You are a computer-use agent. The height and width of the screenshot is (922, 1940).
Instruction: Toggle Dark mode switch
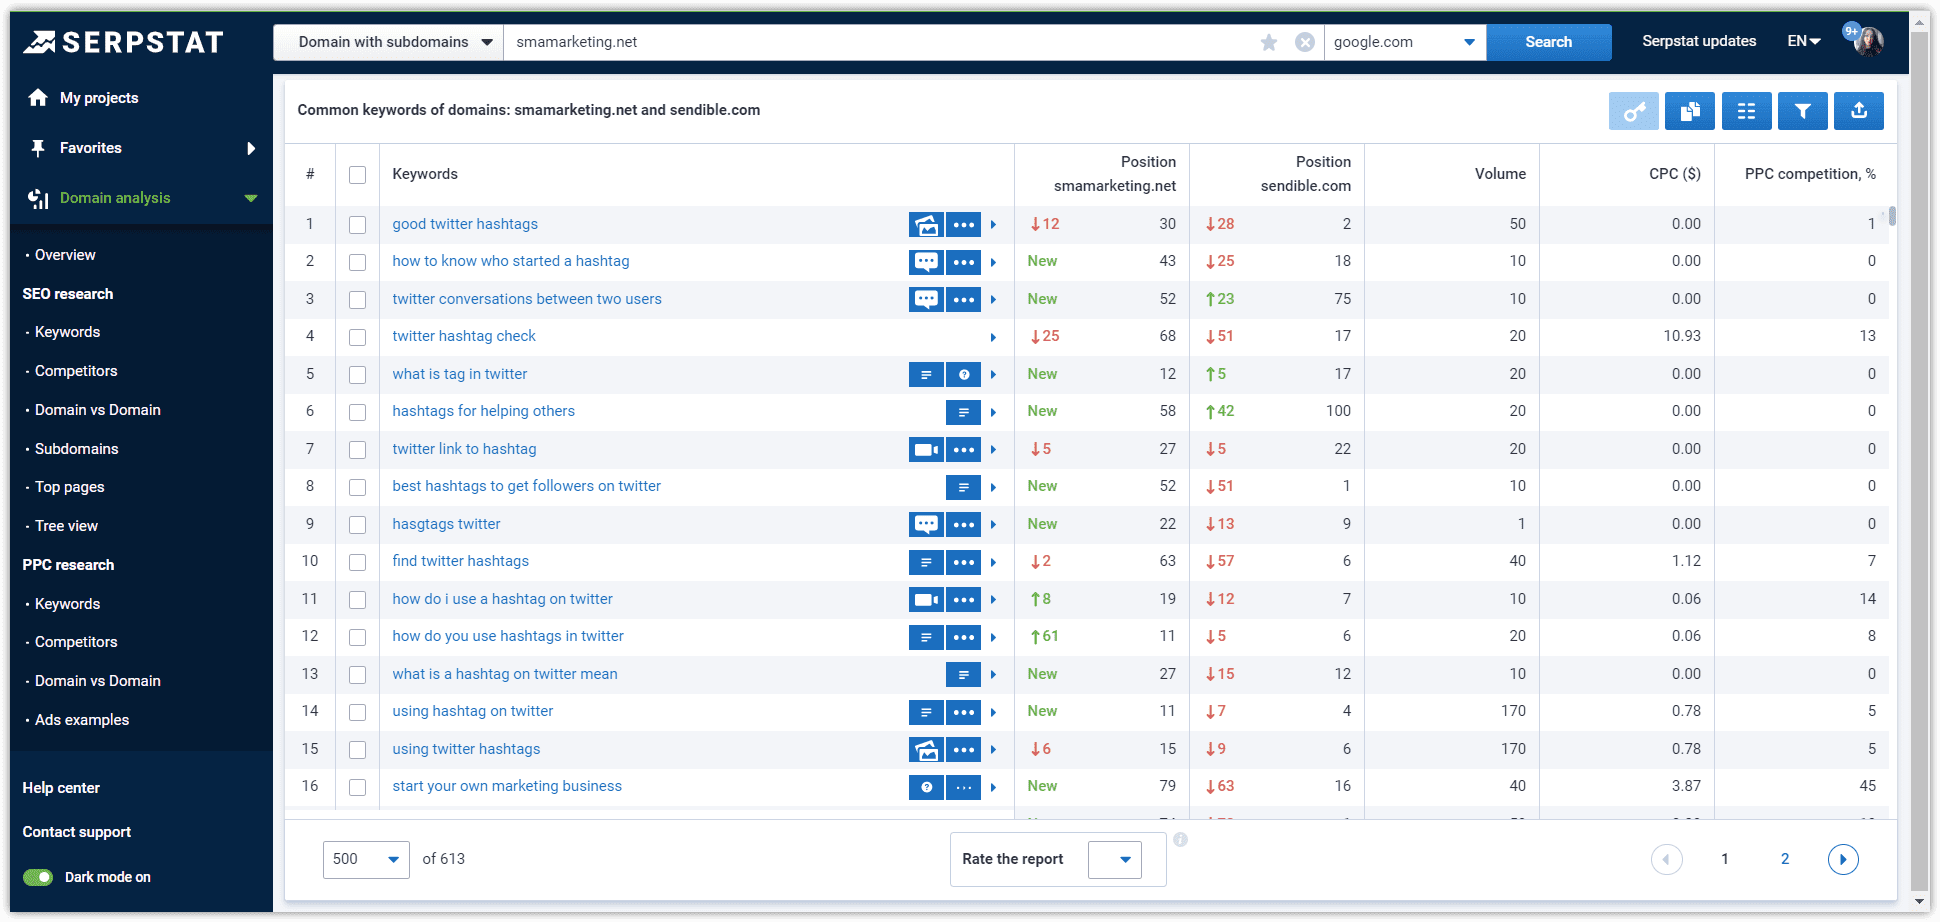pos(39,877)
